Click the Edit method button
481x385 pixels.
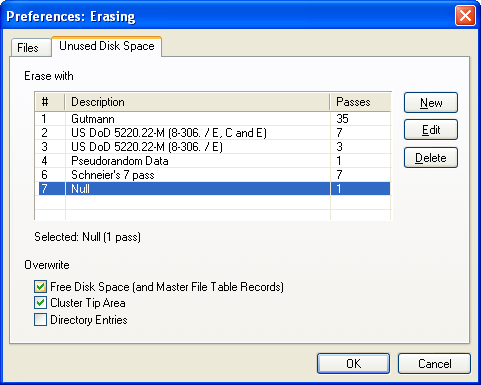coord(431,130)
